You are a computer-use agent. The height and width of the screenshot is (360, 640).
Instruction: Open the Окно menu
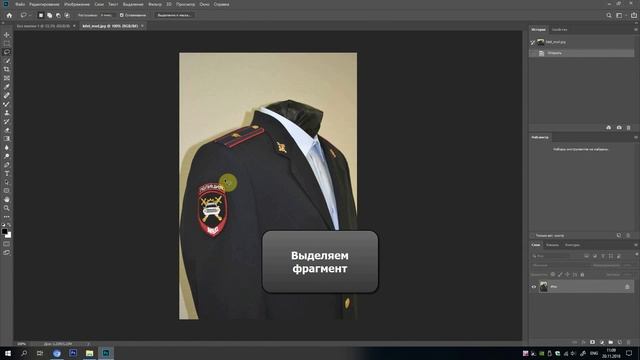(204, 4)
